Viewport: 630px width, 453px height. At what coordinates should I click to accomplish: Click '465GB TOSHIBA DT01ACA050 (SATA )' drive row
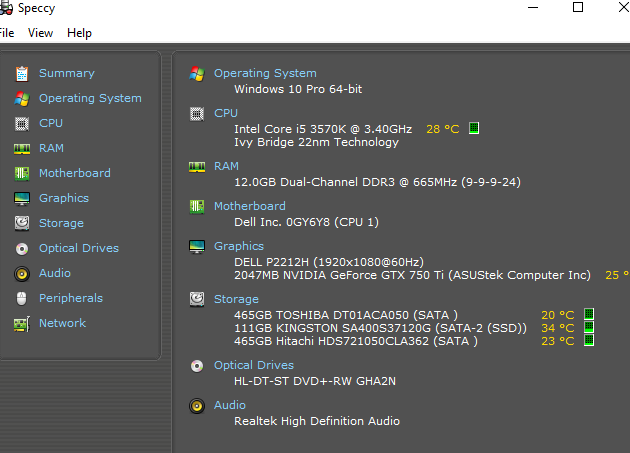click(346, 315)
